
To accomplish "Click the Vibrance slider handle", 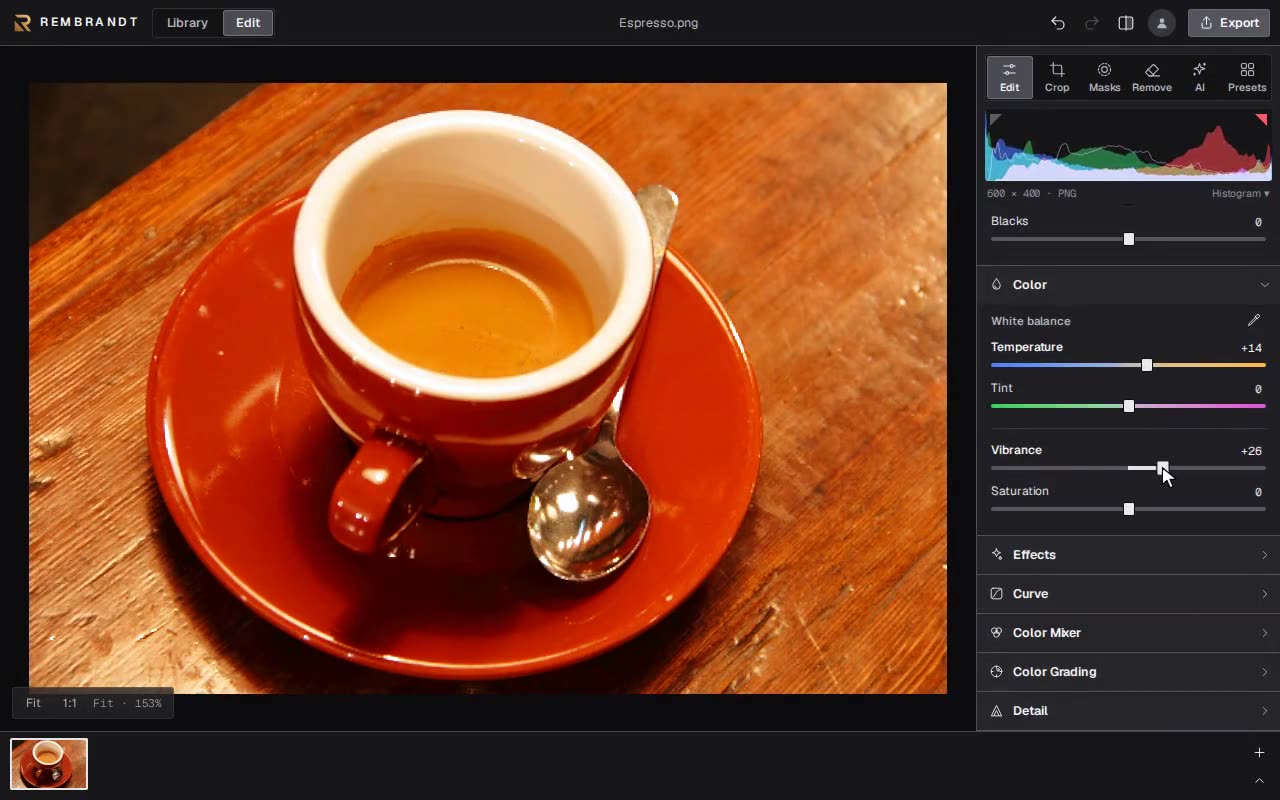I will [x=1163, y=468].
